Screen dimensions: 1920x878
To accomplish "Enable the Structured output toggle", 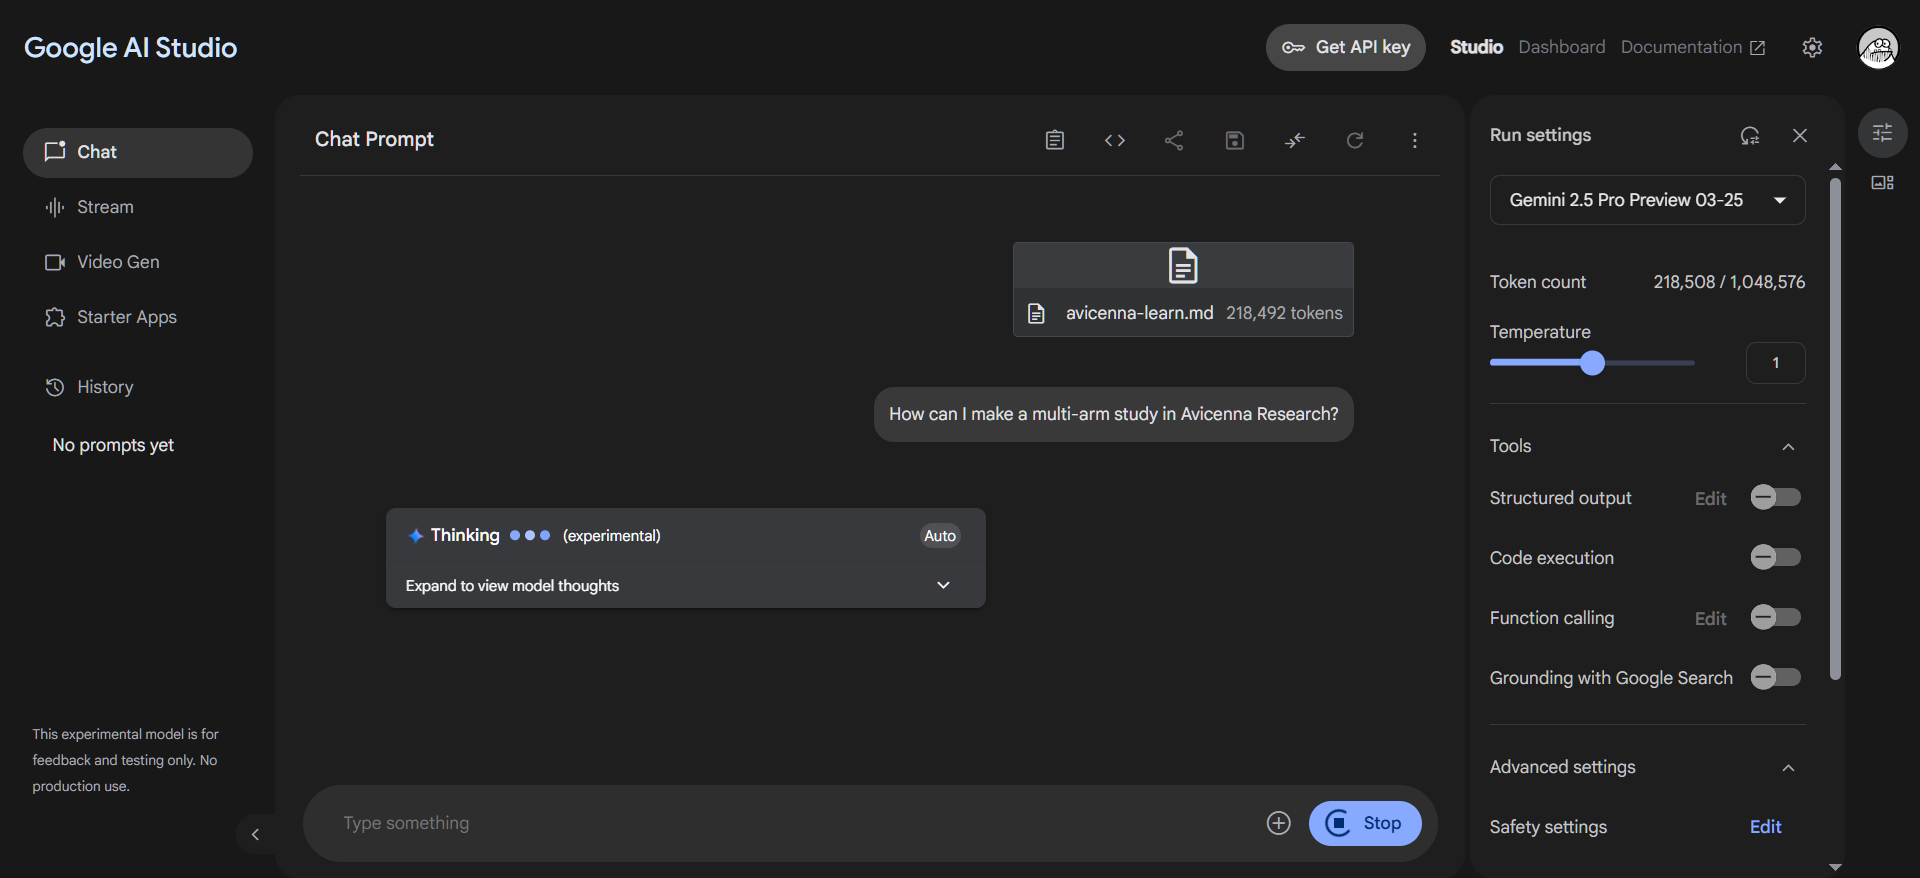I will point(1775,497).
